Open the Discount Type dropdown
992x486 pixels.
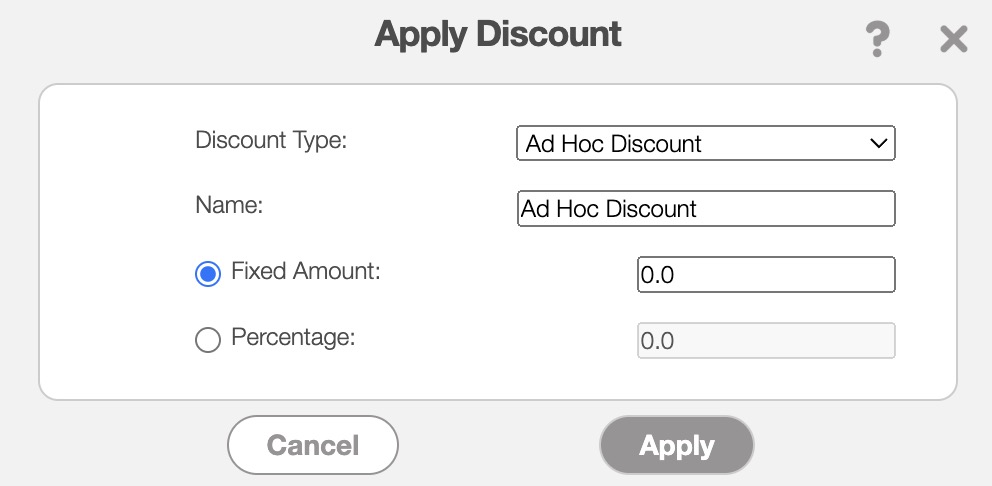coord(705,143)
